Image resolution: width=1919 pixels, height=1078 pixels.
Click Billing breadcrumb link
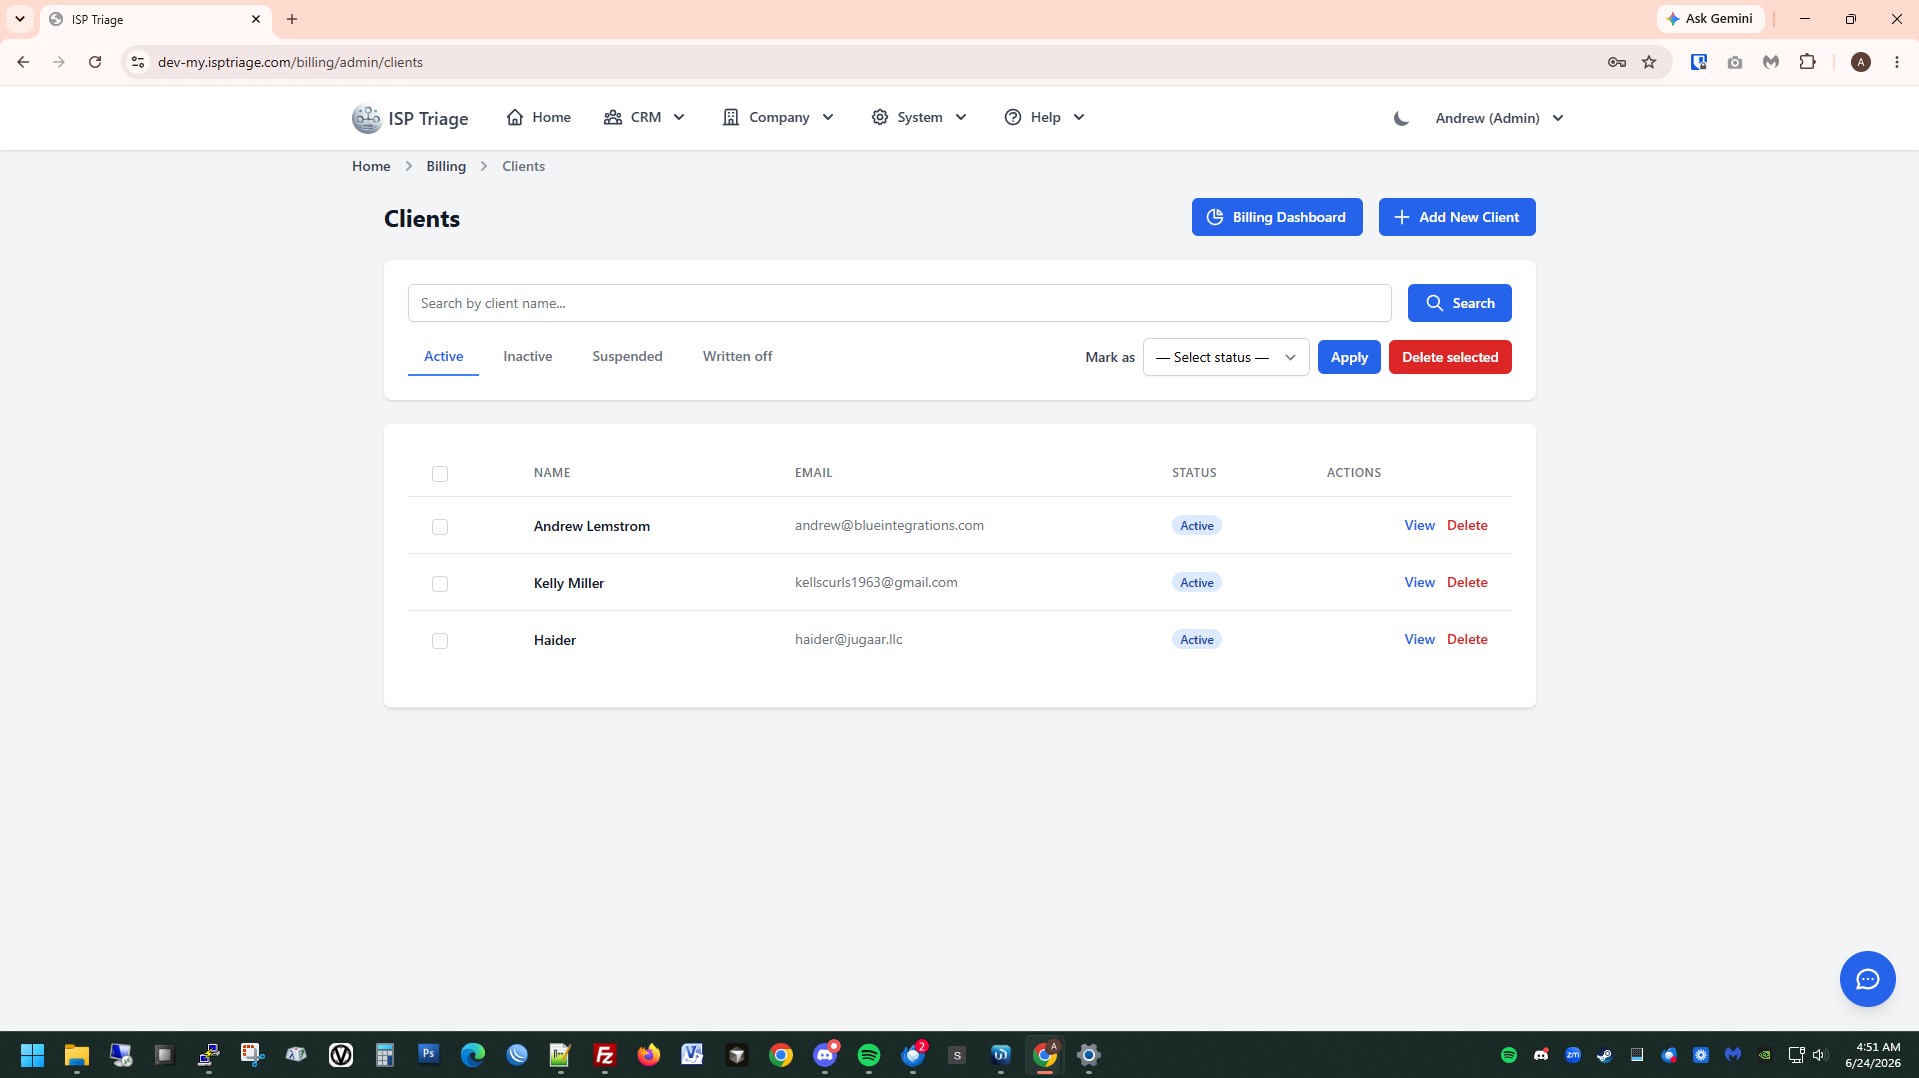(446, 166)
